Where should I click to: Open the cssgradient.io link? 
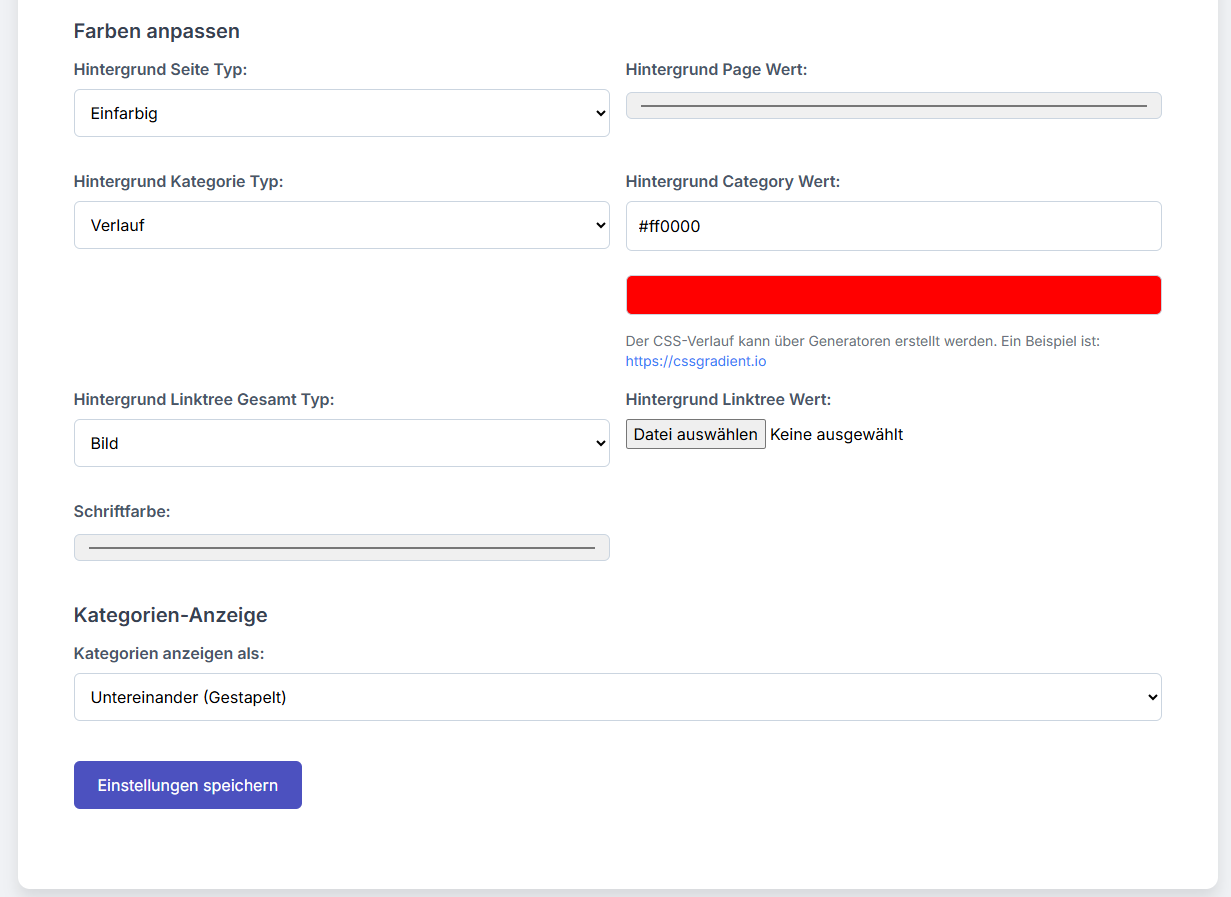click(695, 360)
